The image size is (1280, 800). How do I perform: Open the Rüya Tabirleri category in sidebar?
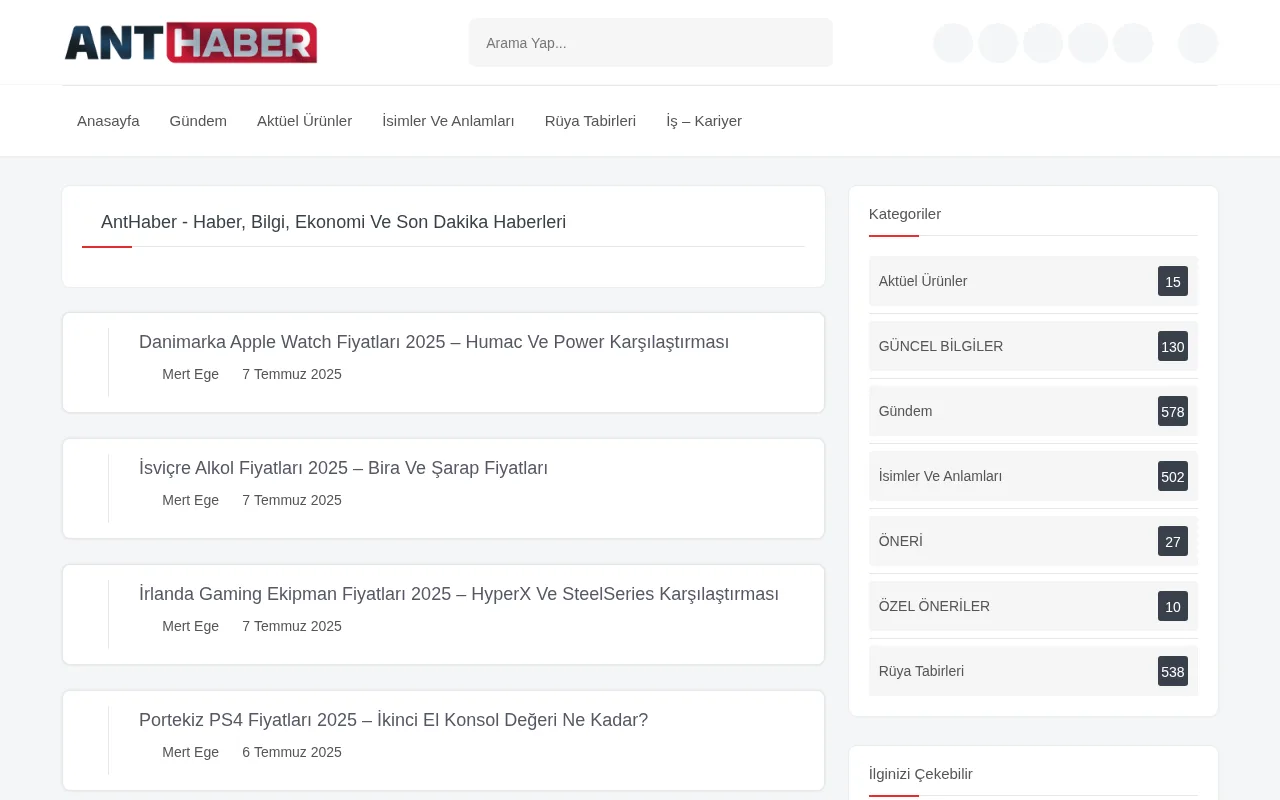coord(921,671)
